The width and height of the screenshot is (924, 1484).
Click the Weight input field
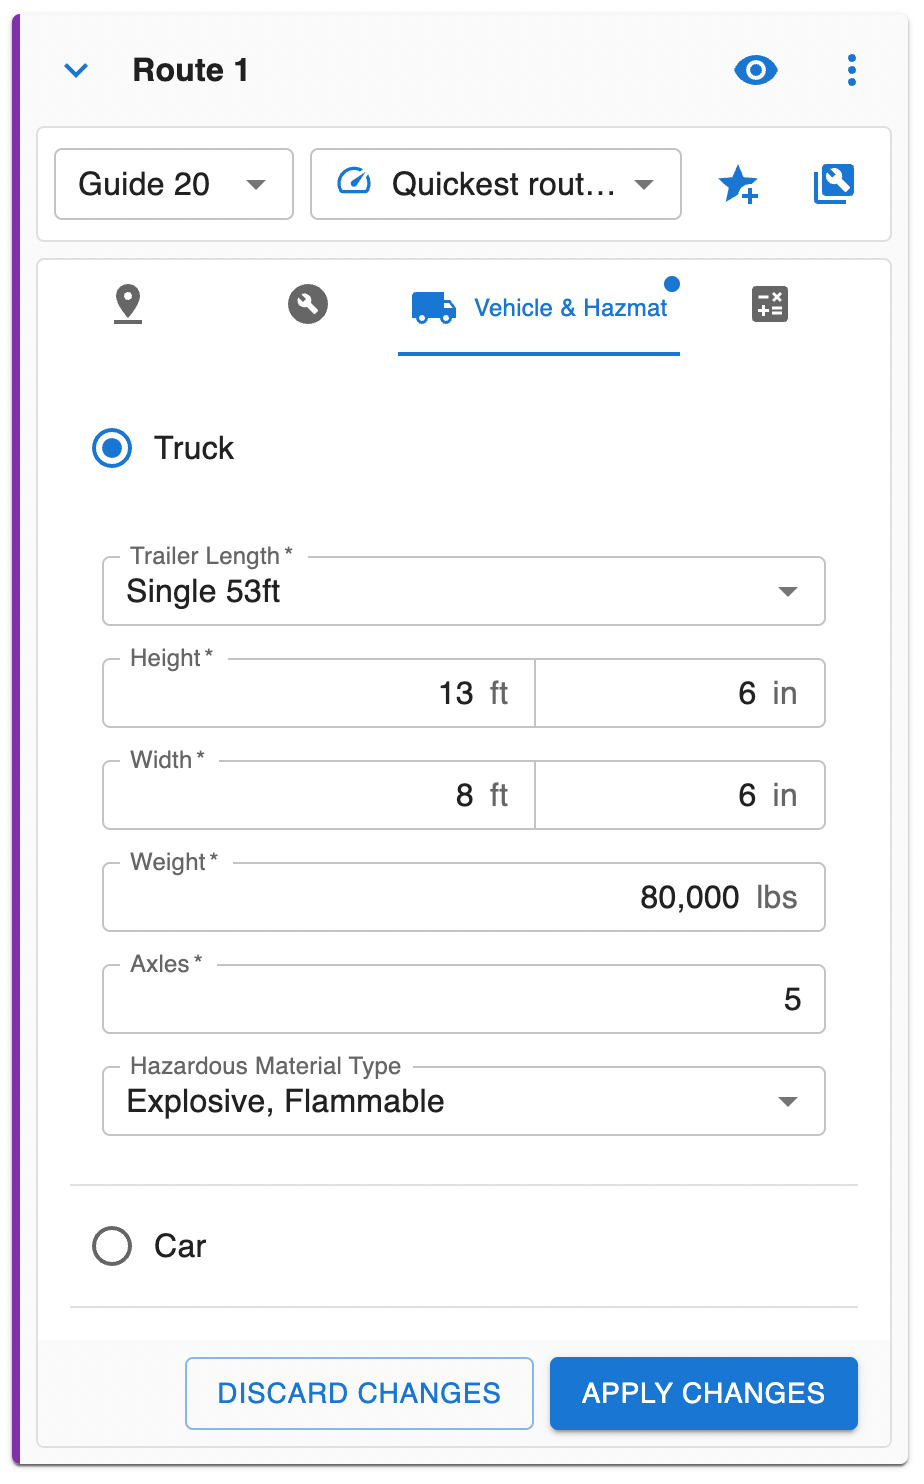(462, 897)
